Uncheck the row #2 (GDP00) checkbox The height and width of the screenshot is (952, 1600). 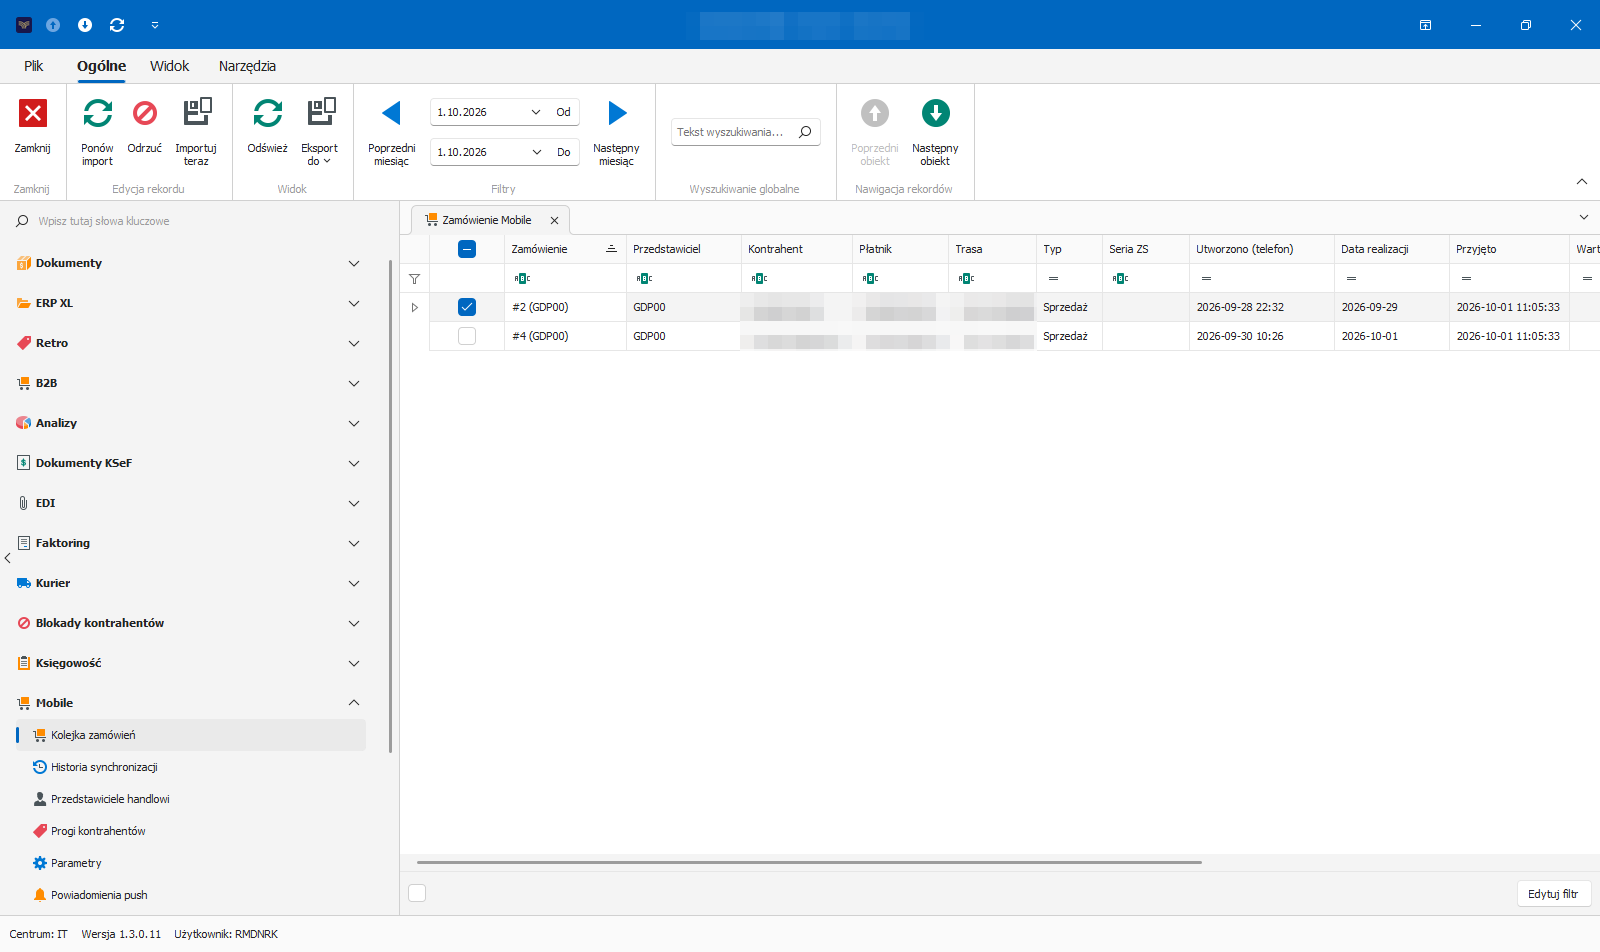click(x=467, y=307)
